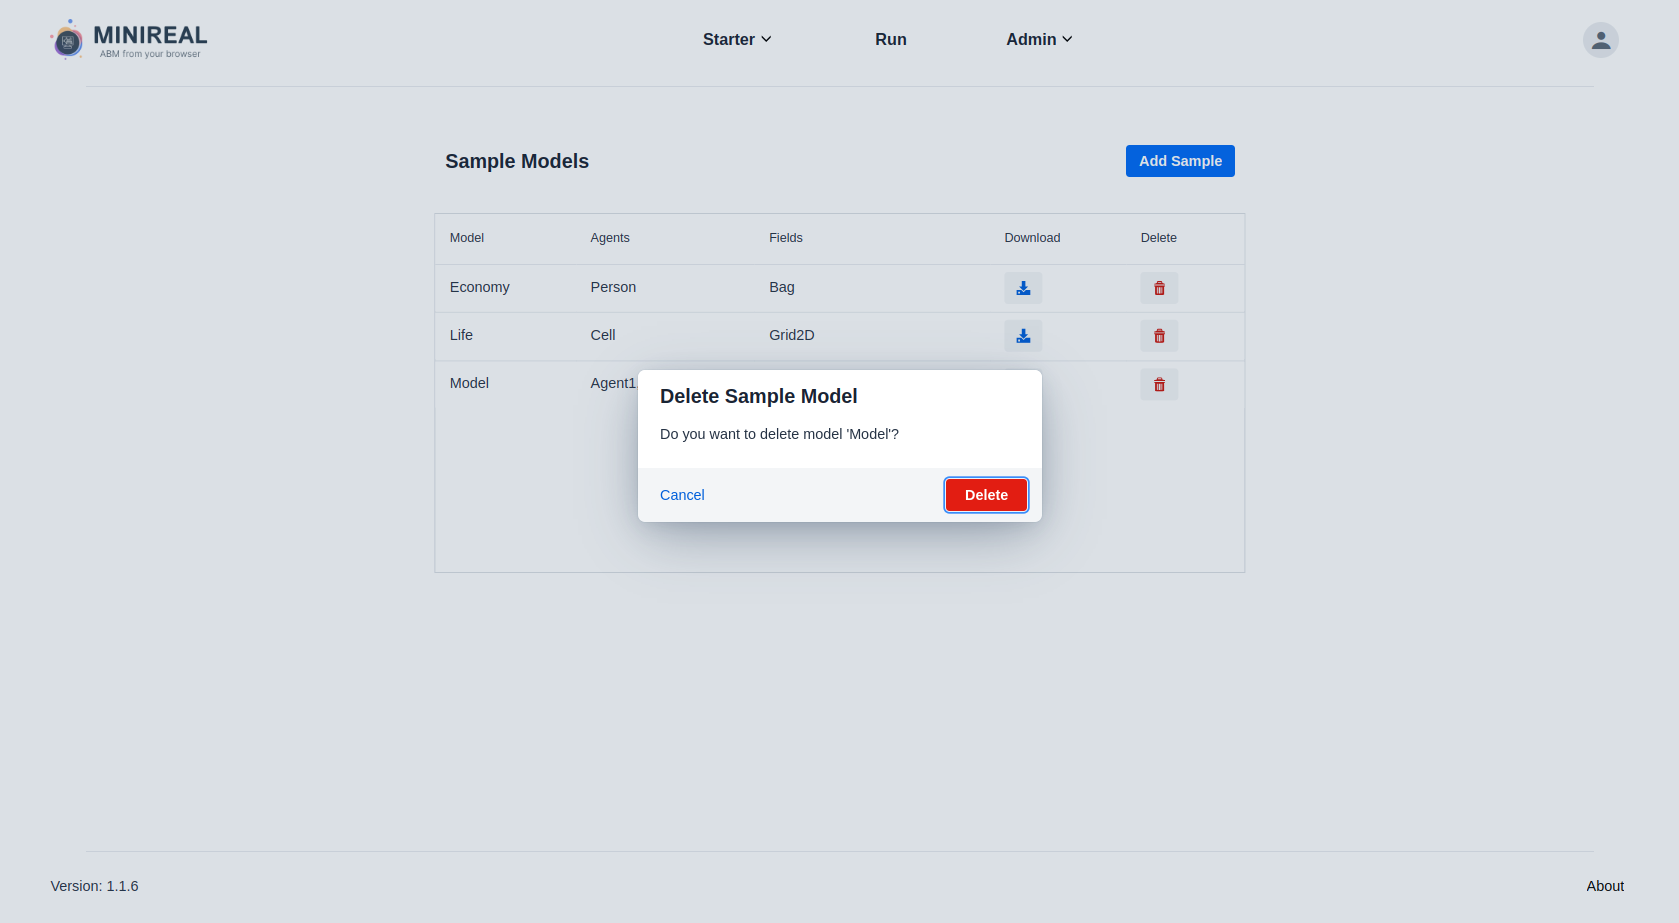
Task: Click the Fields column header
Action: (786, 238)
